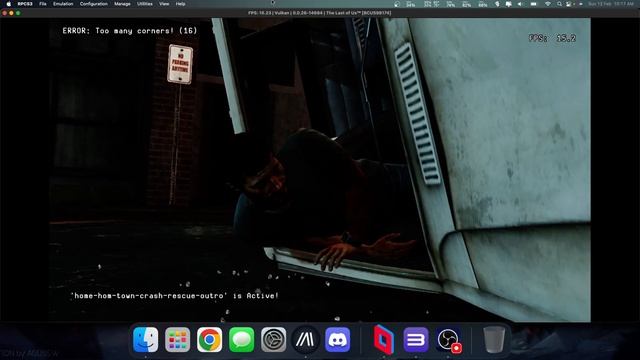Close the game window with red button
Screen dimensions: 640x360
pos(4,13)
